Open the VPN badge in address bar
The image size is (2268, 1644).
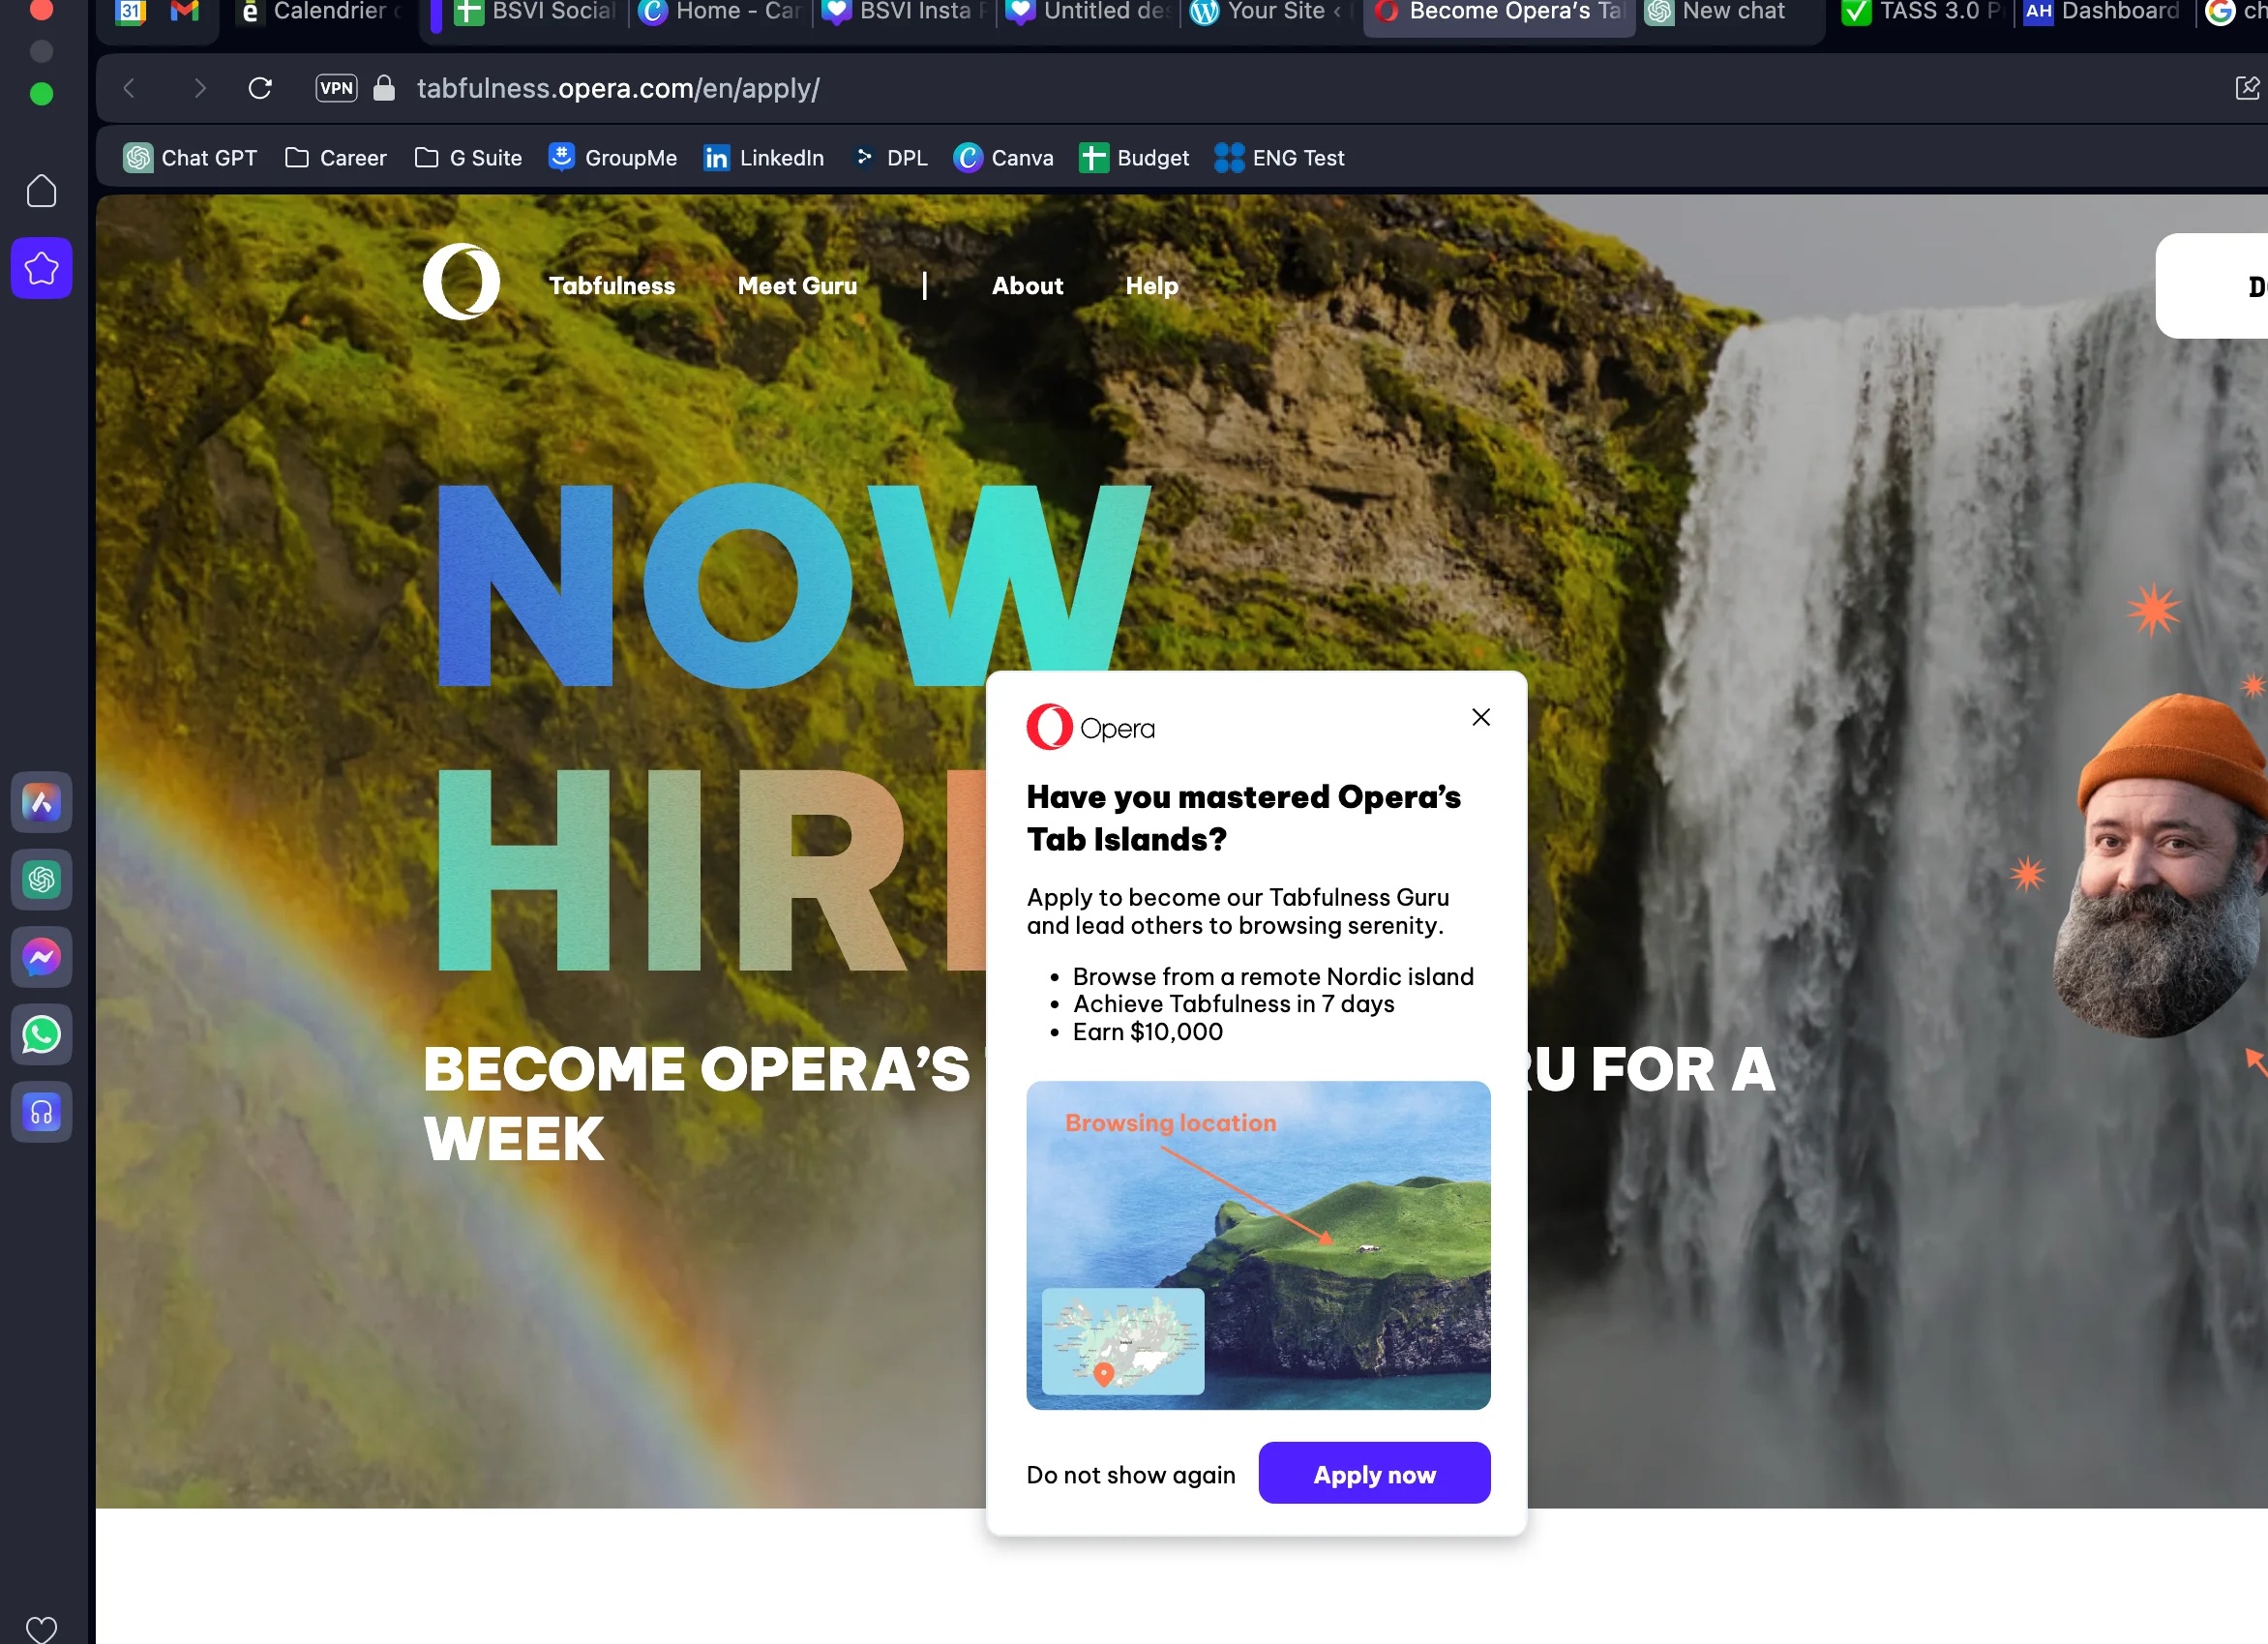pos(337,88)
